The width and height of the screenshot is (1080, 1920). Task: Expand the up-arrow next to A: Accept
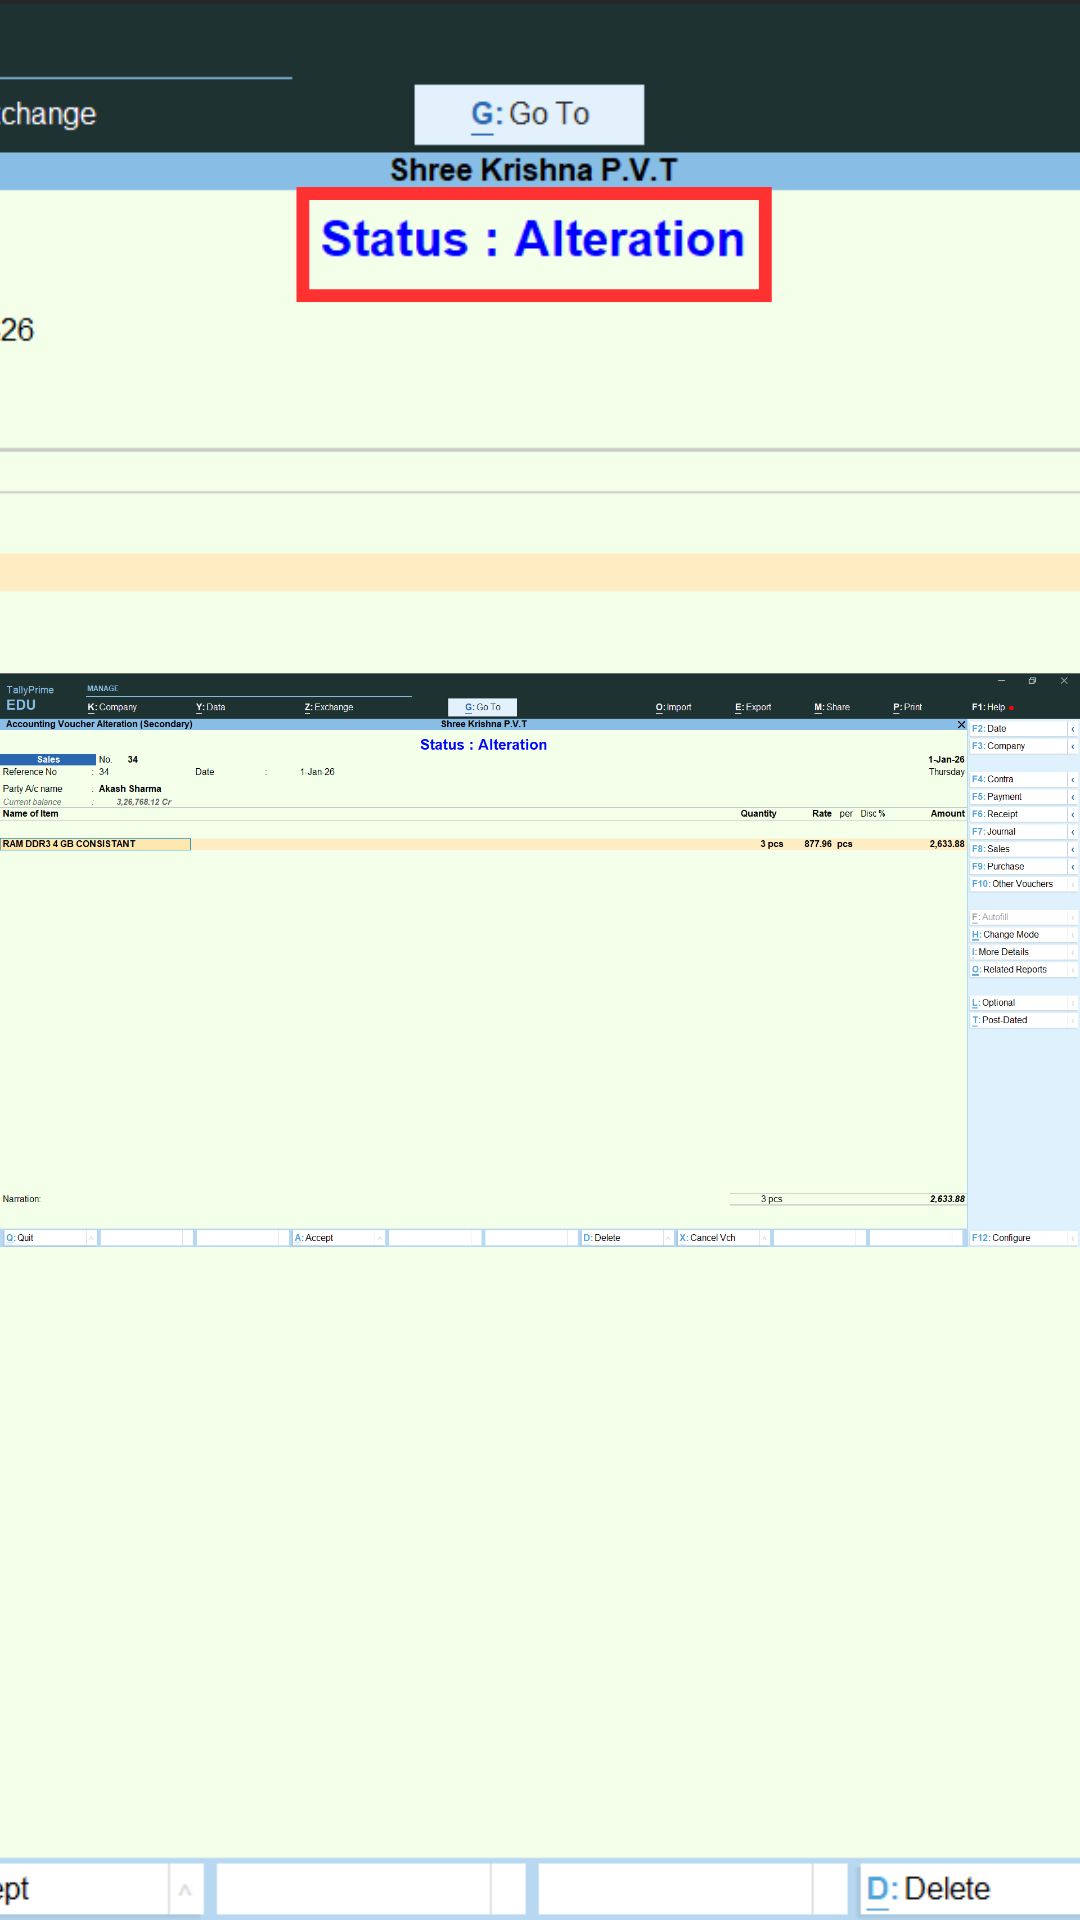[380, 1238]
